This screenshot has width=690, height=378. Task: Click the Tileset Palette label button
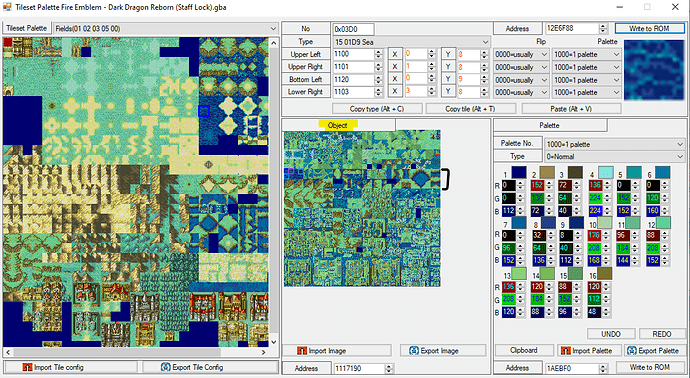click(27, 28)
